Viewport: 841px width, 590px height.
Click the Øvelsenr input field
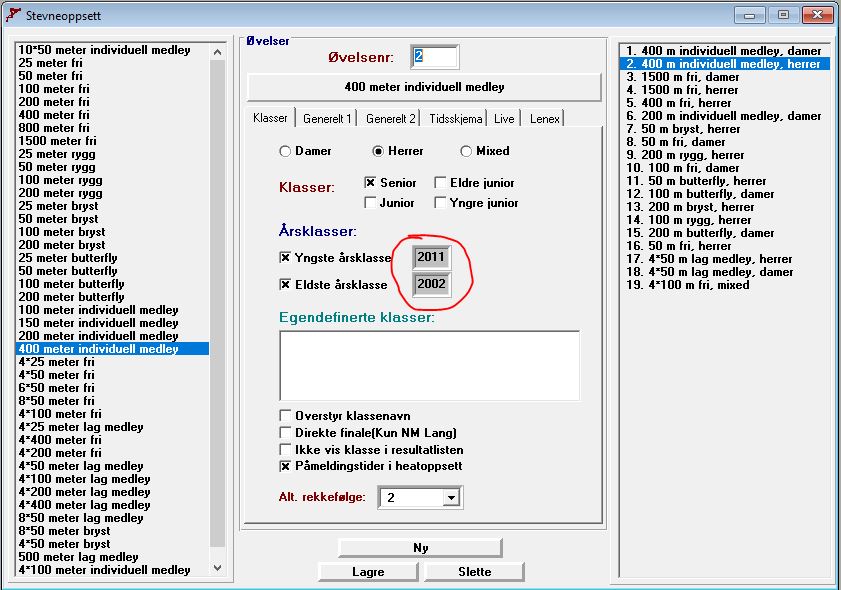pos(434,57)
